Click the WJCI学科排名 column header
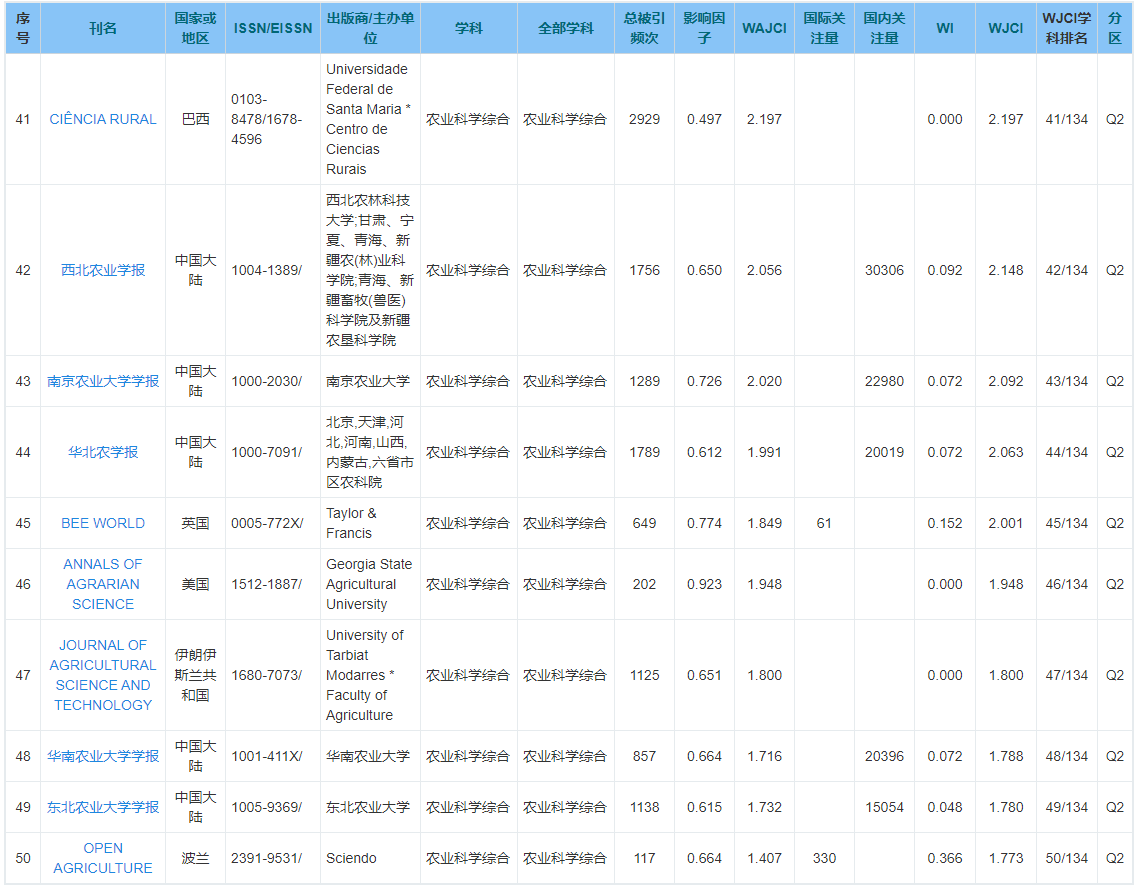 point(1066,28)
